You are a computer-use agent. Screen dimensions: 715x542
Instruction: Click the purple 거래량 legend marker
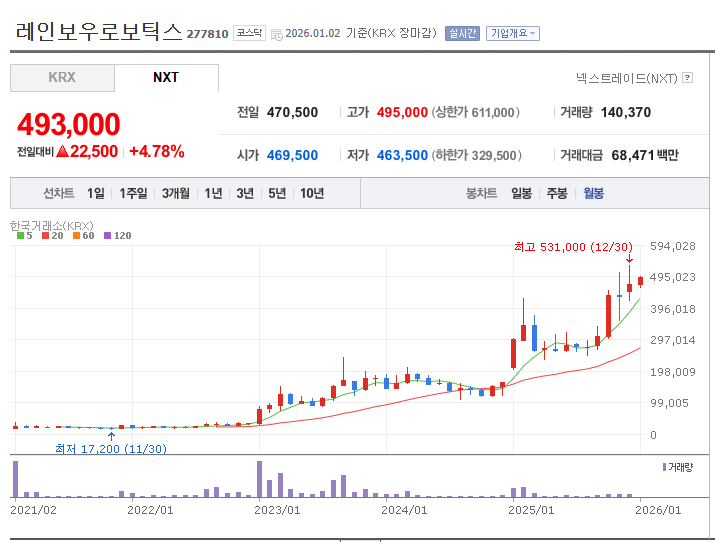click(x=664, y=467)
